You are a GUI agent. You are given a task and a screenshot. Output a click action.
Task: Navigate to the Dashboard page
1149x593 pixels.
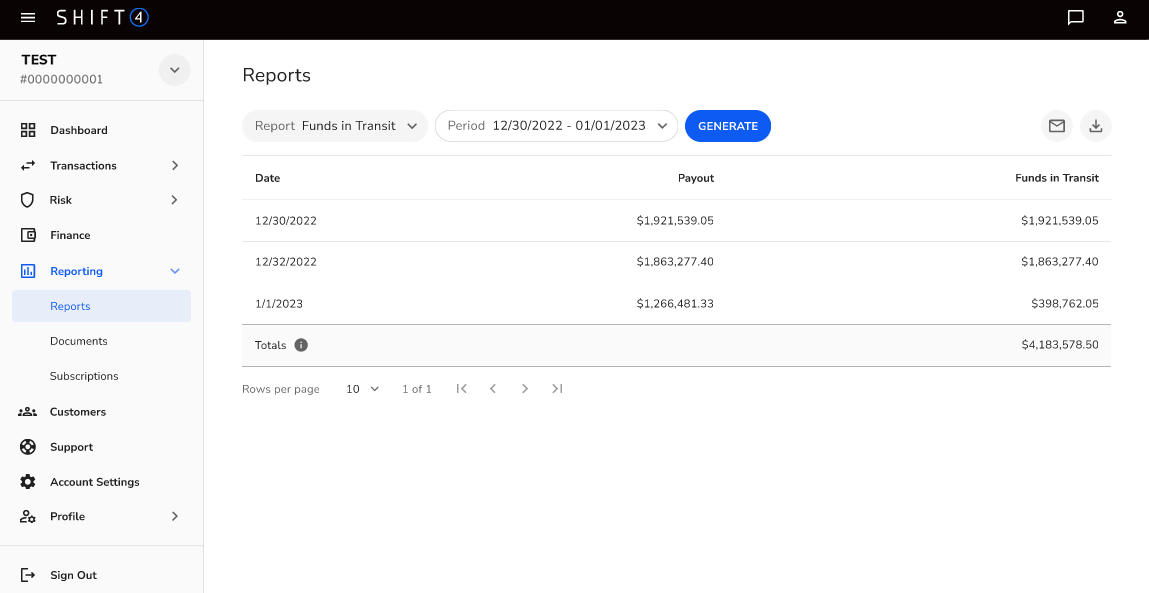(79, 130)
